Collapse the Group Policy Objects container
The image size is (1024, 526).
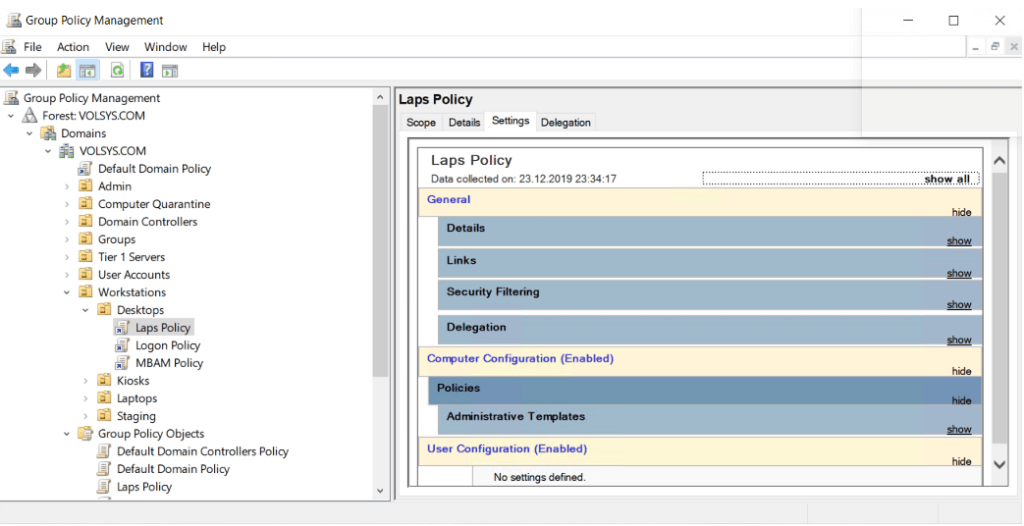(x=68, y=434)
